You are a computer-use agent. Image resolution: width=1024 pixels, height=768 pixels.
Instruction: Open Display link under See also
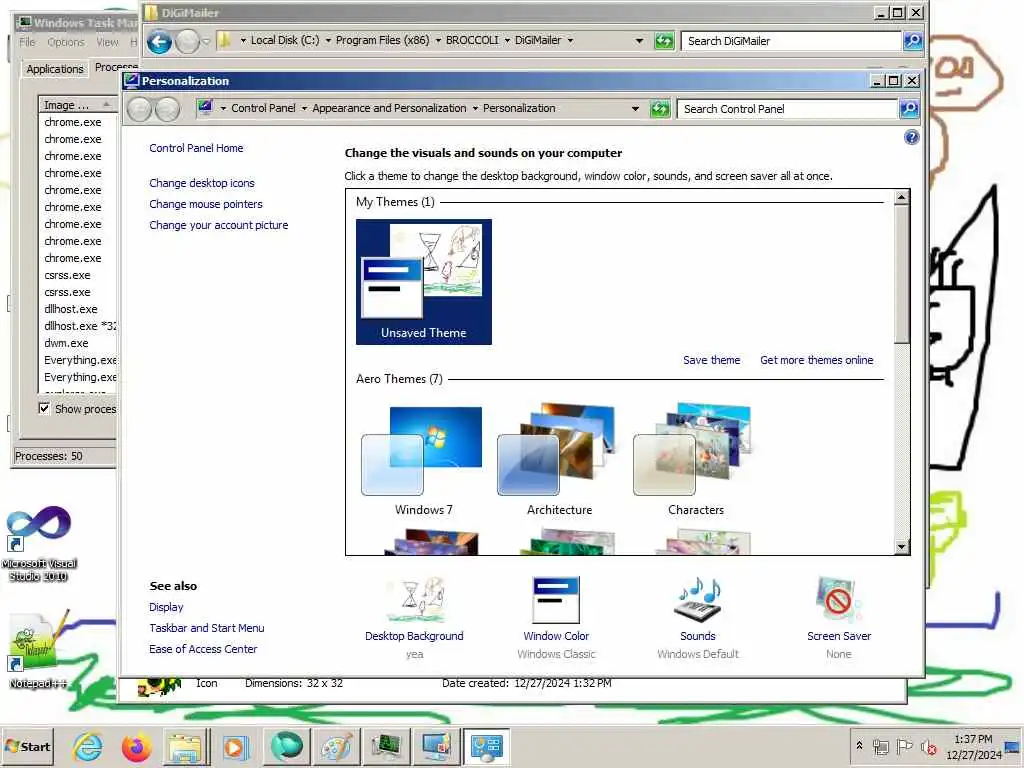pyautogui.click(x=166, y=607)
